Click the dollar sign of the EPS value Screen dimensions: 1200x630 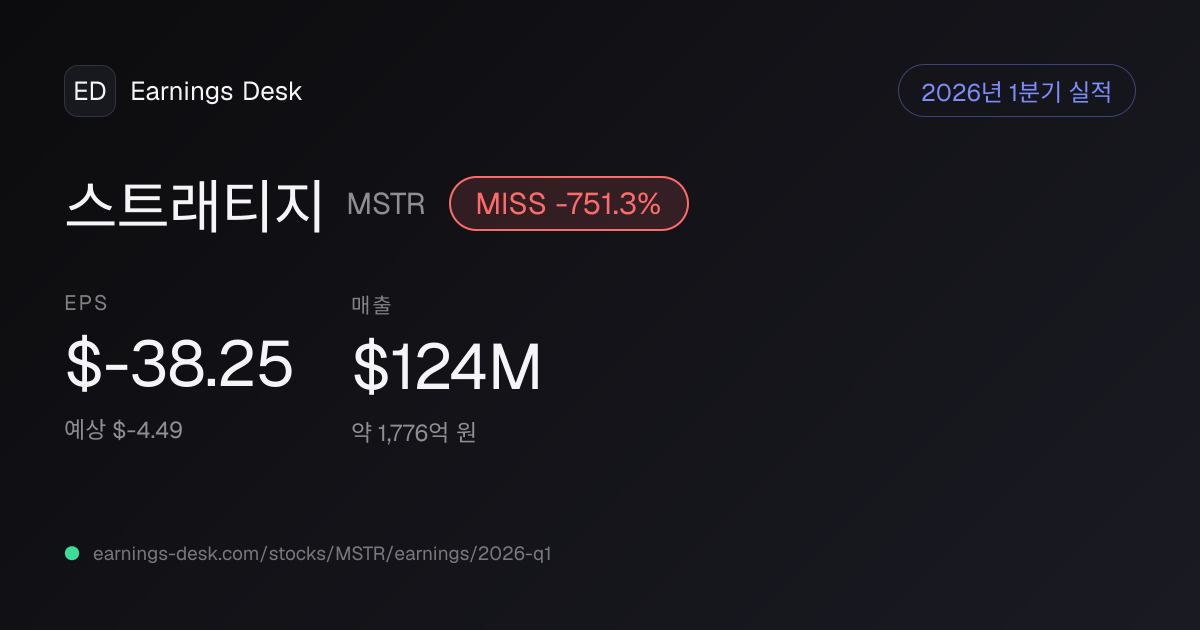[x=83, y=365]
